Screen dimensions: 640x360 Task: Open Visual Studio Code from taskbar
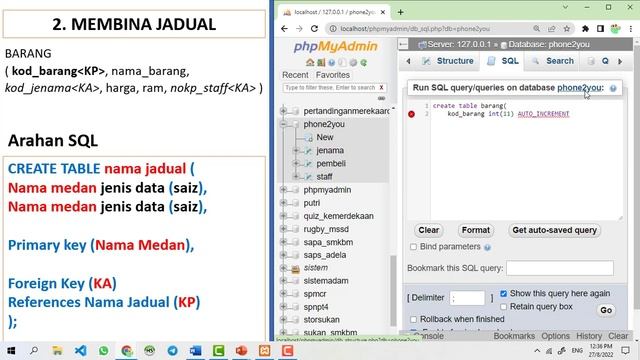point(80,350)
